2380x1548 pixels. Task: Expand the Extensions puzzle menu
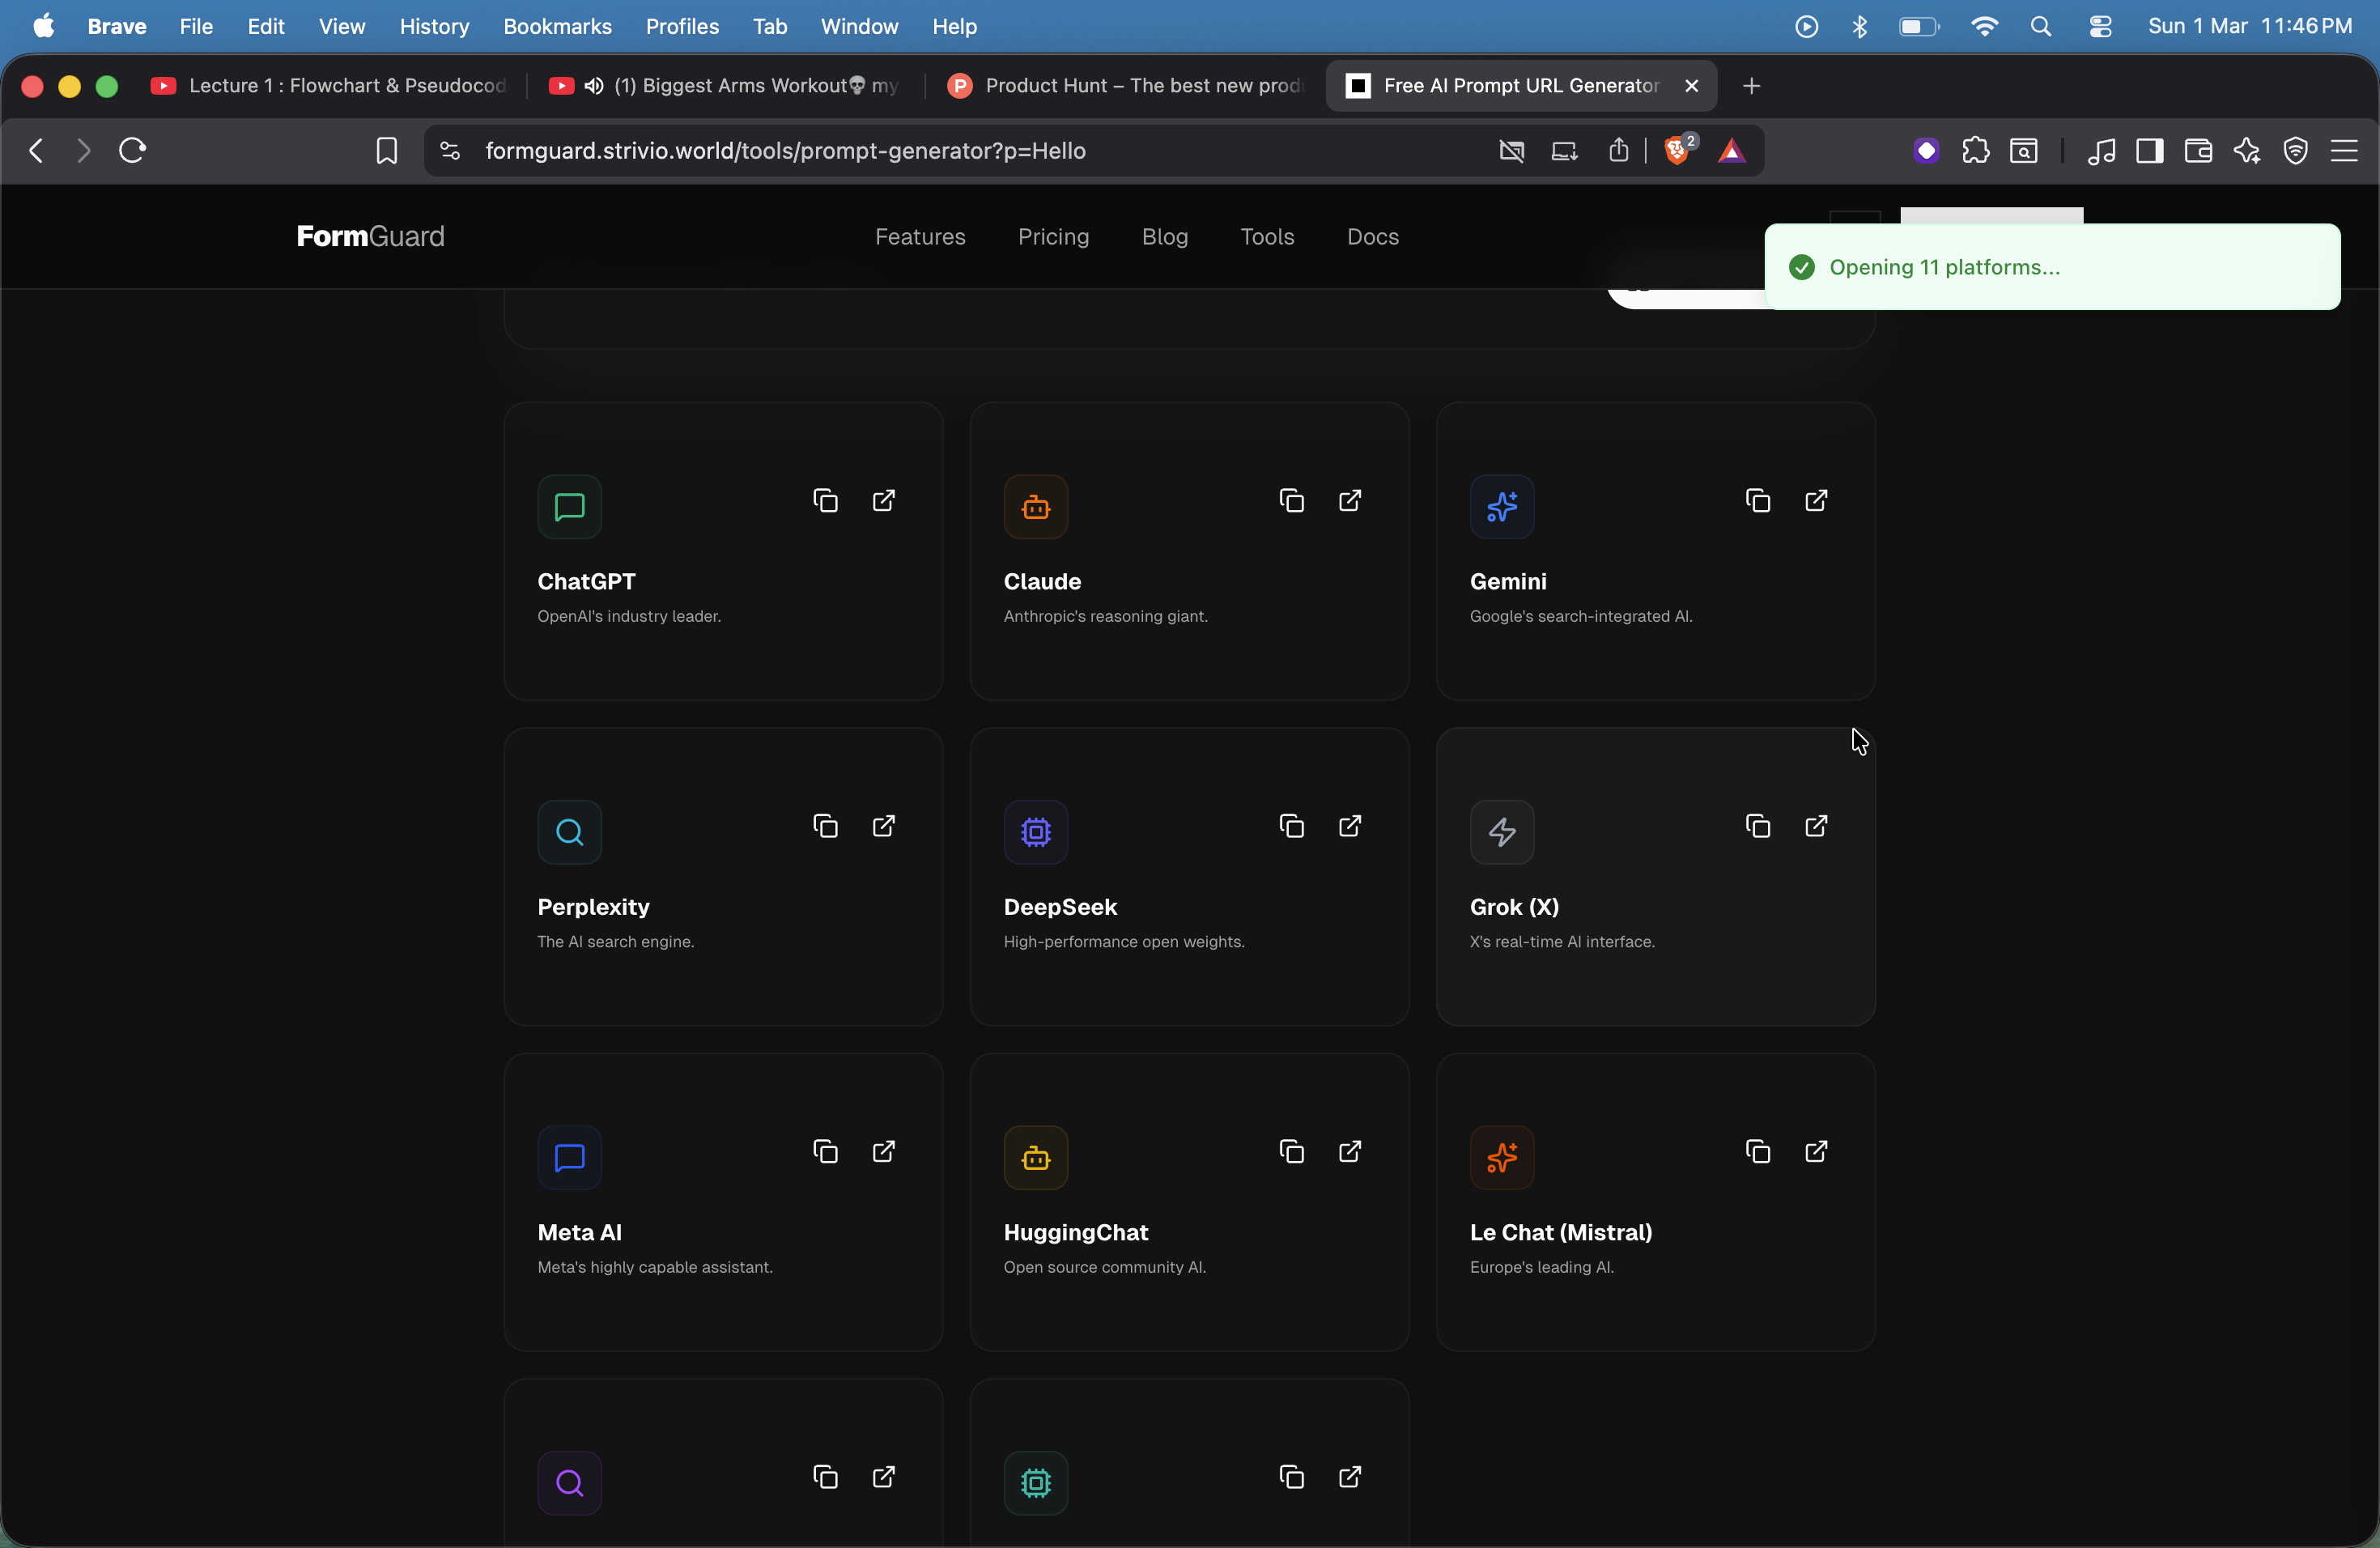click(x=1975, y=151)
